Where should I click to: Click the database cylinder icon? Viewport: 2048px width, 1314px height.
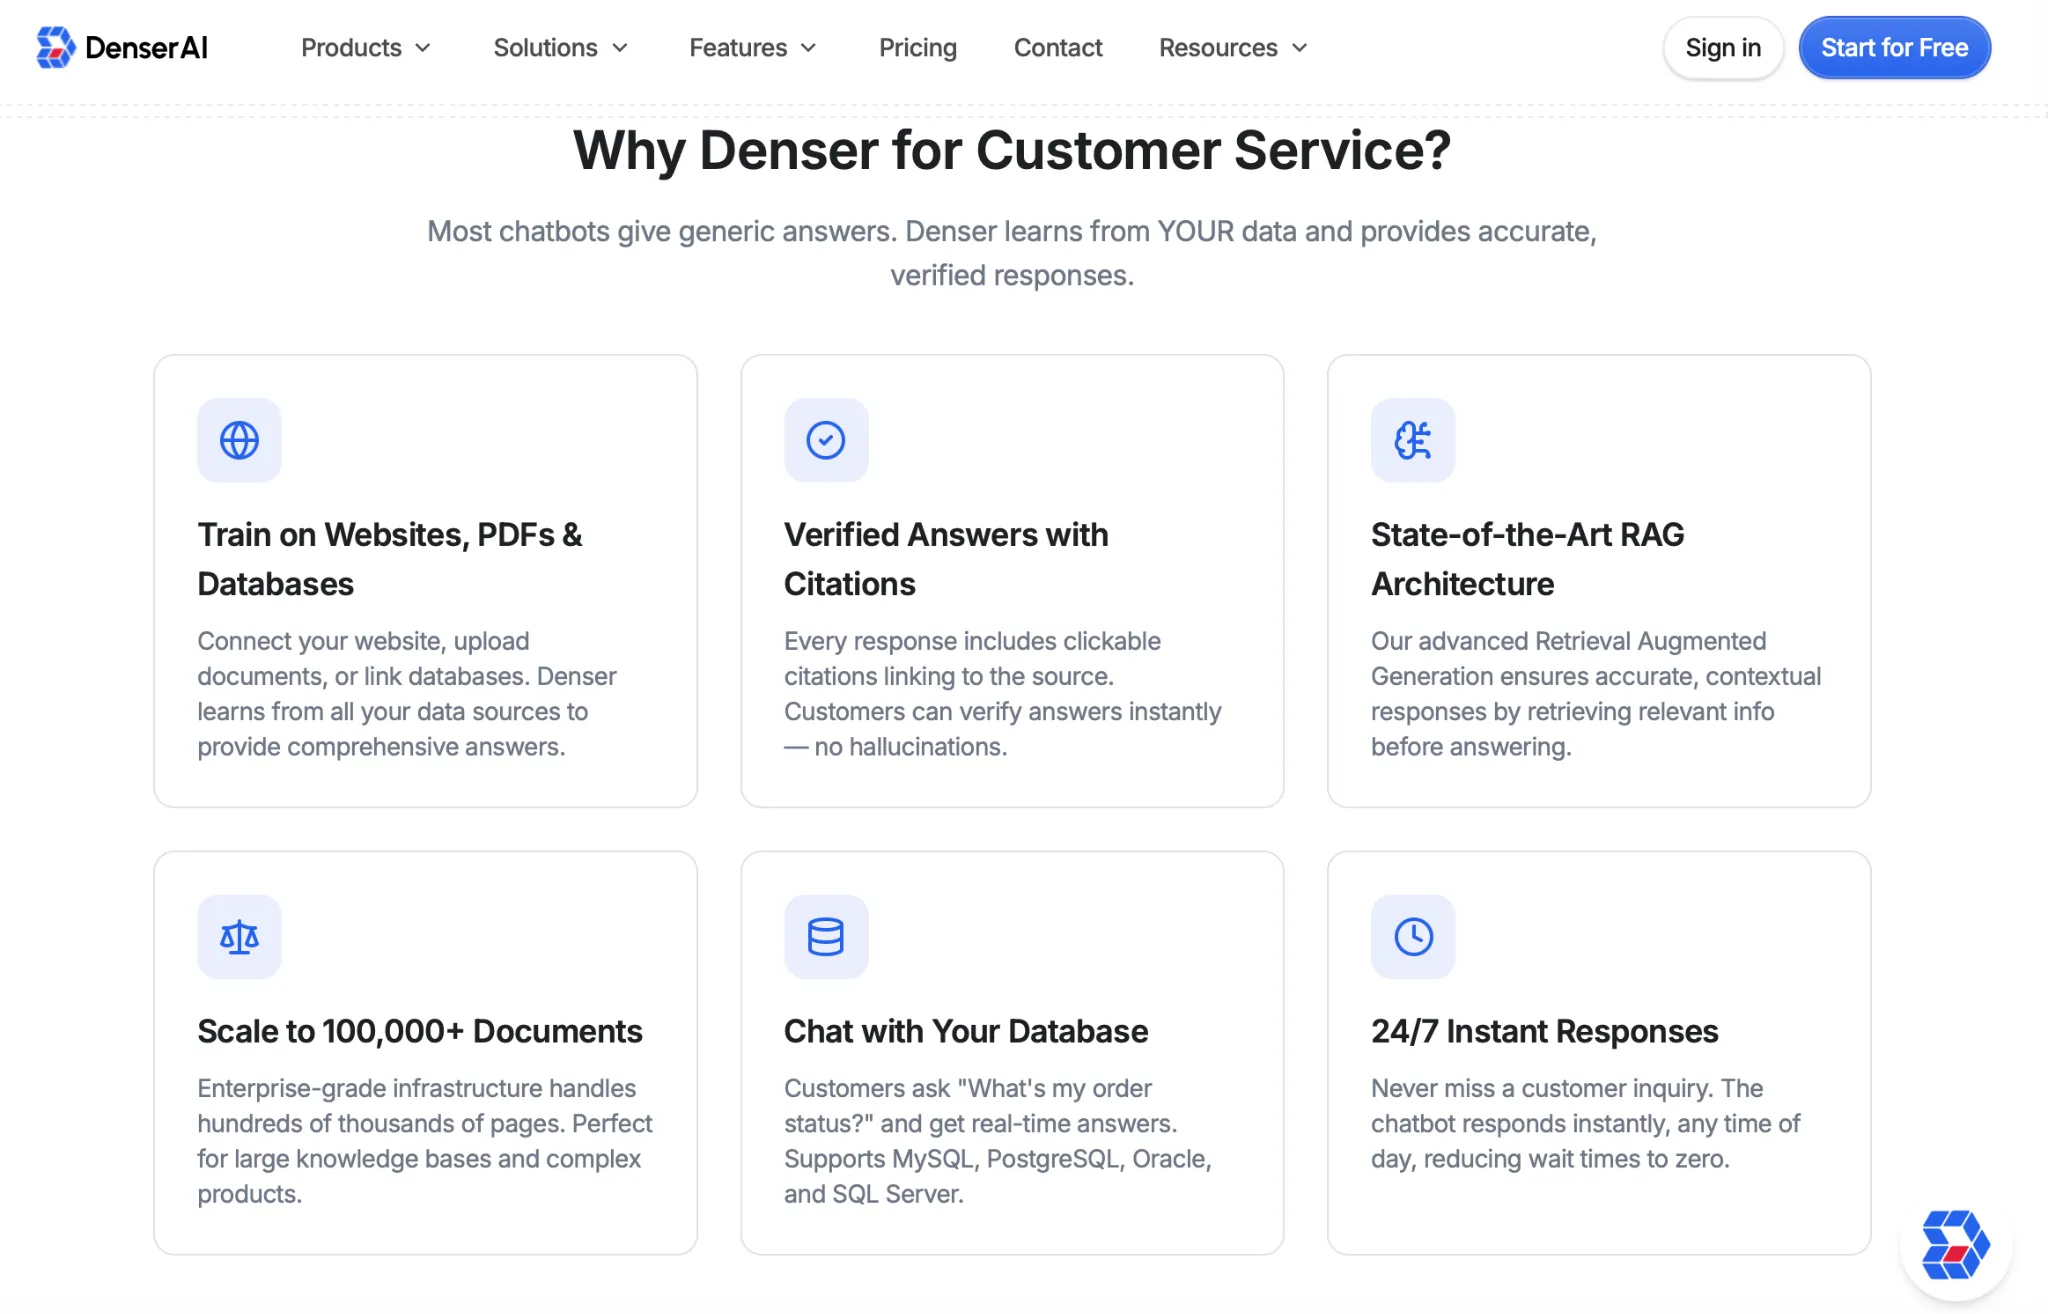(826, 937)
